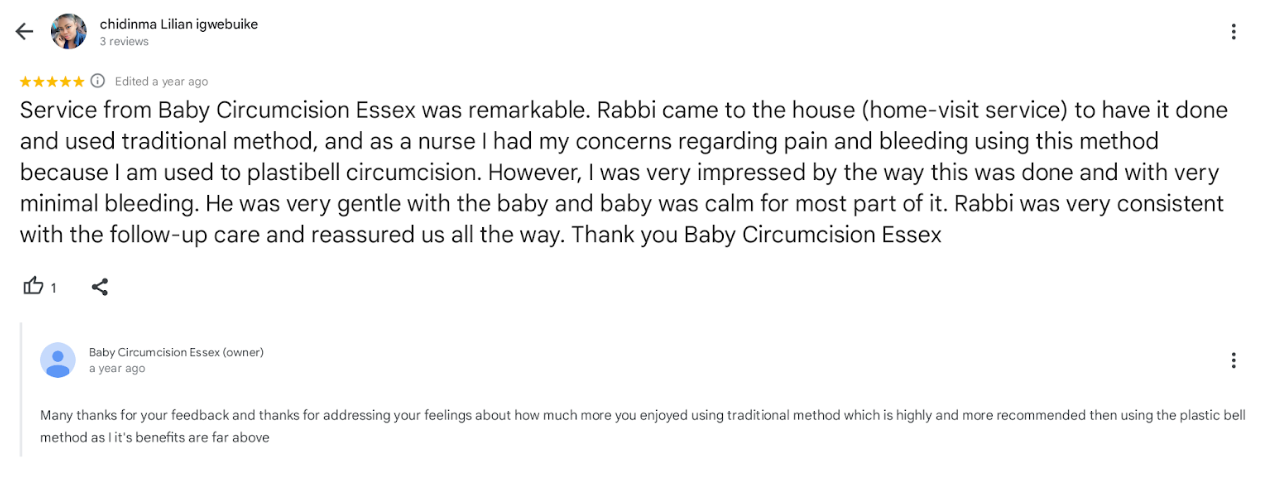
Task: Click the info icon beside the star rating
Action: click(x=98, y=81)
